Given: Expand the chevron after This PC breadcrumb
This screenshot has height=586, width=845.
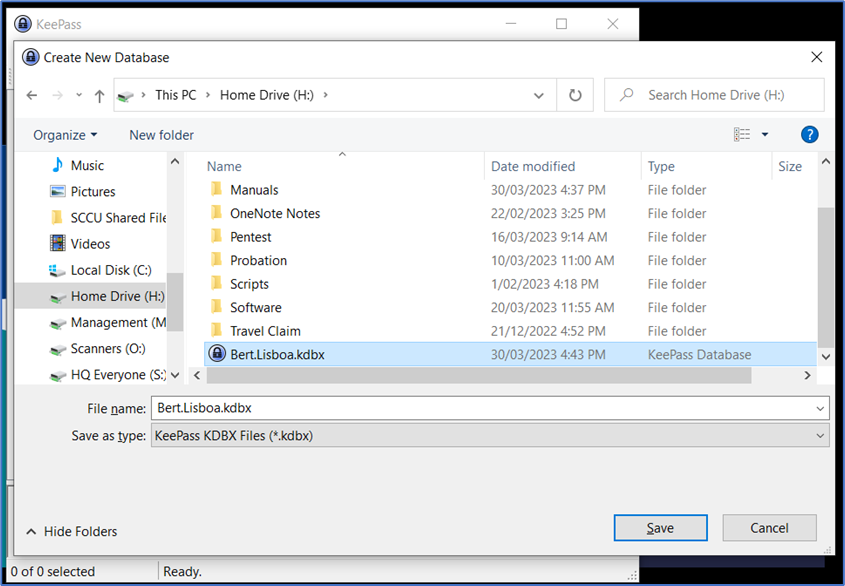Looking at the screenshot, I should tap(207, 95).
